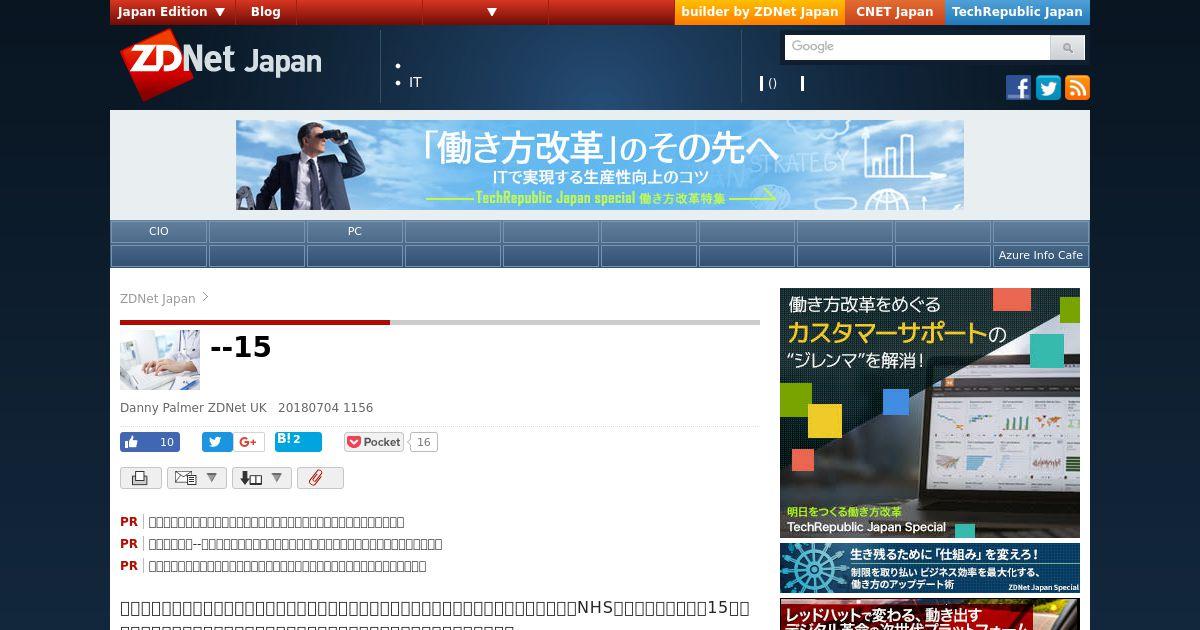The width and height of the screenshot is (1200, 630).
Task: Click the printer icon button
Action: pyautogui.click(x=141, y=478)
